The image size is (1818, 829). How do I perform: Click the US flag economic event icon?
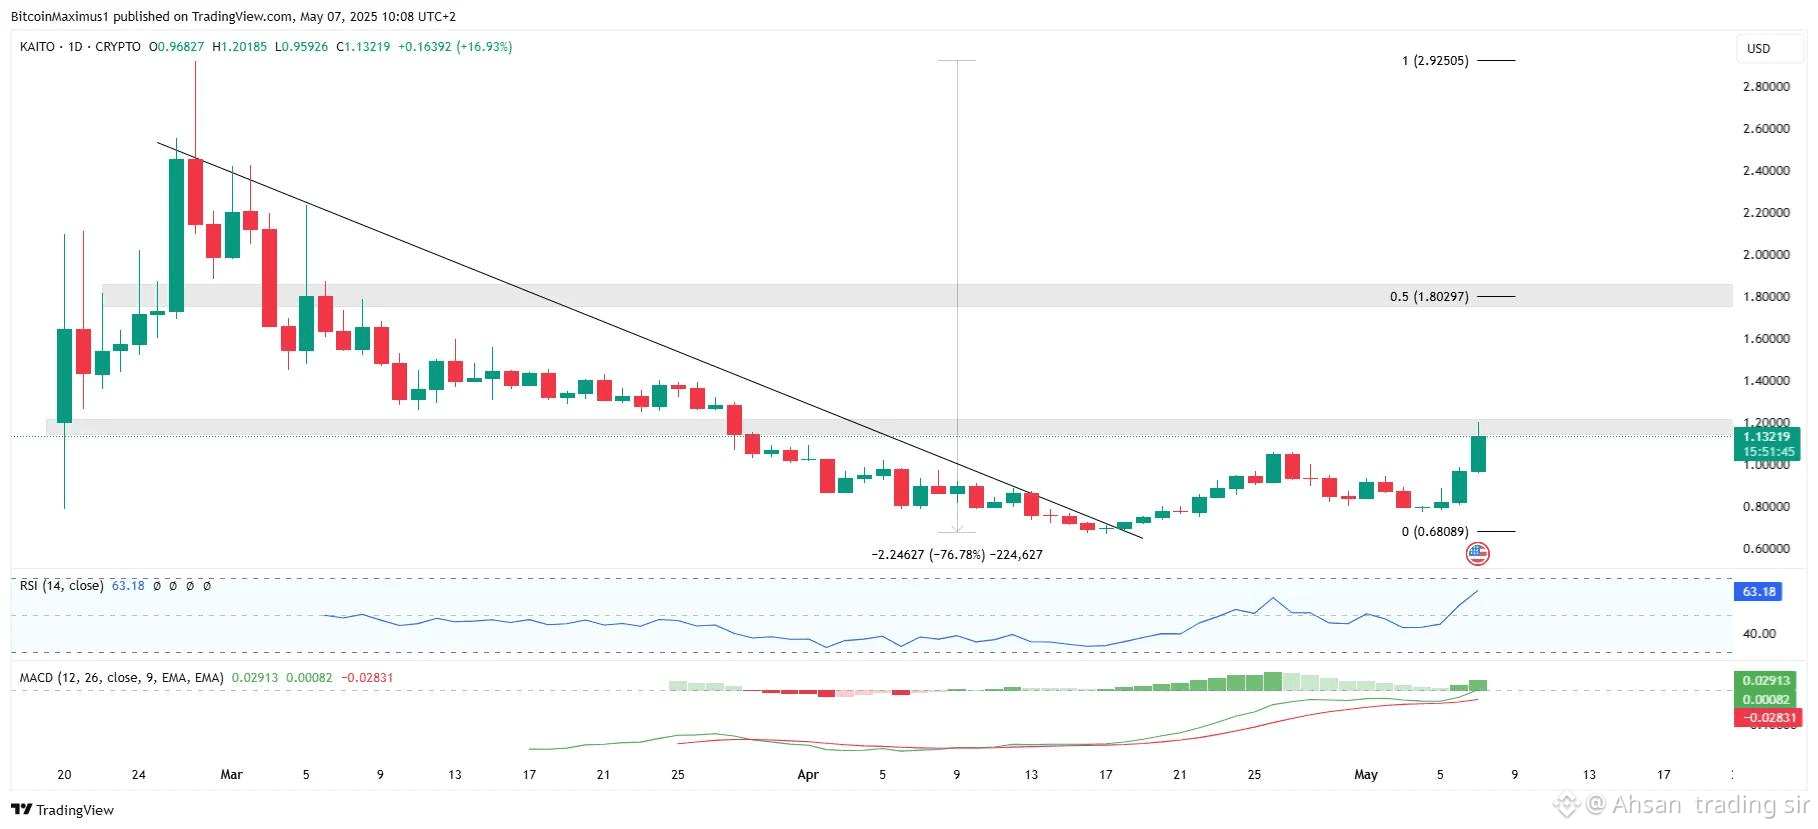tap(1477, 553)
